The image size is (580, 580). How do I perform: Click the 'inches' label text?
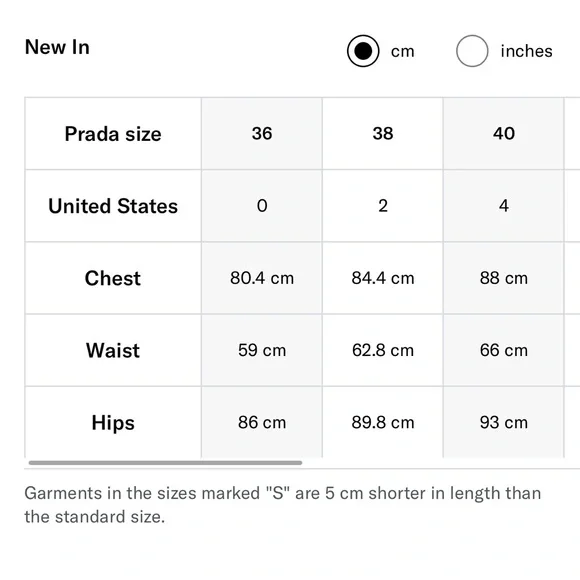tap(526, 51)
